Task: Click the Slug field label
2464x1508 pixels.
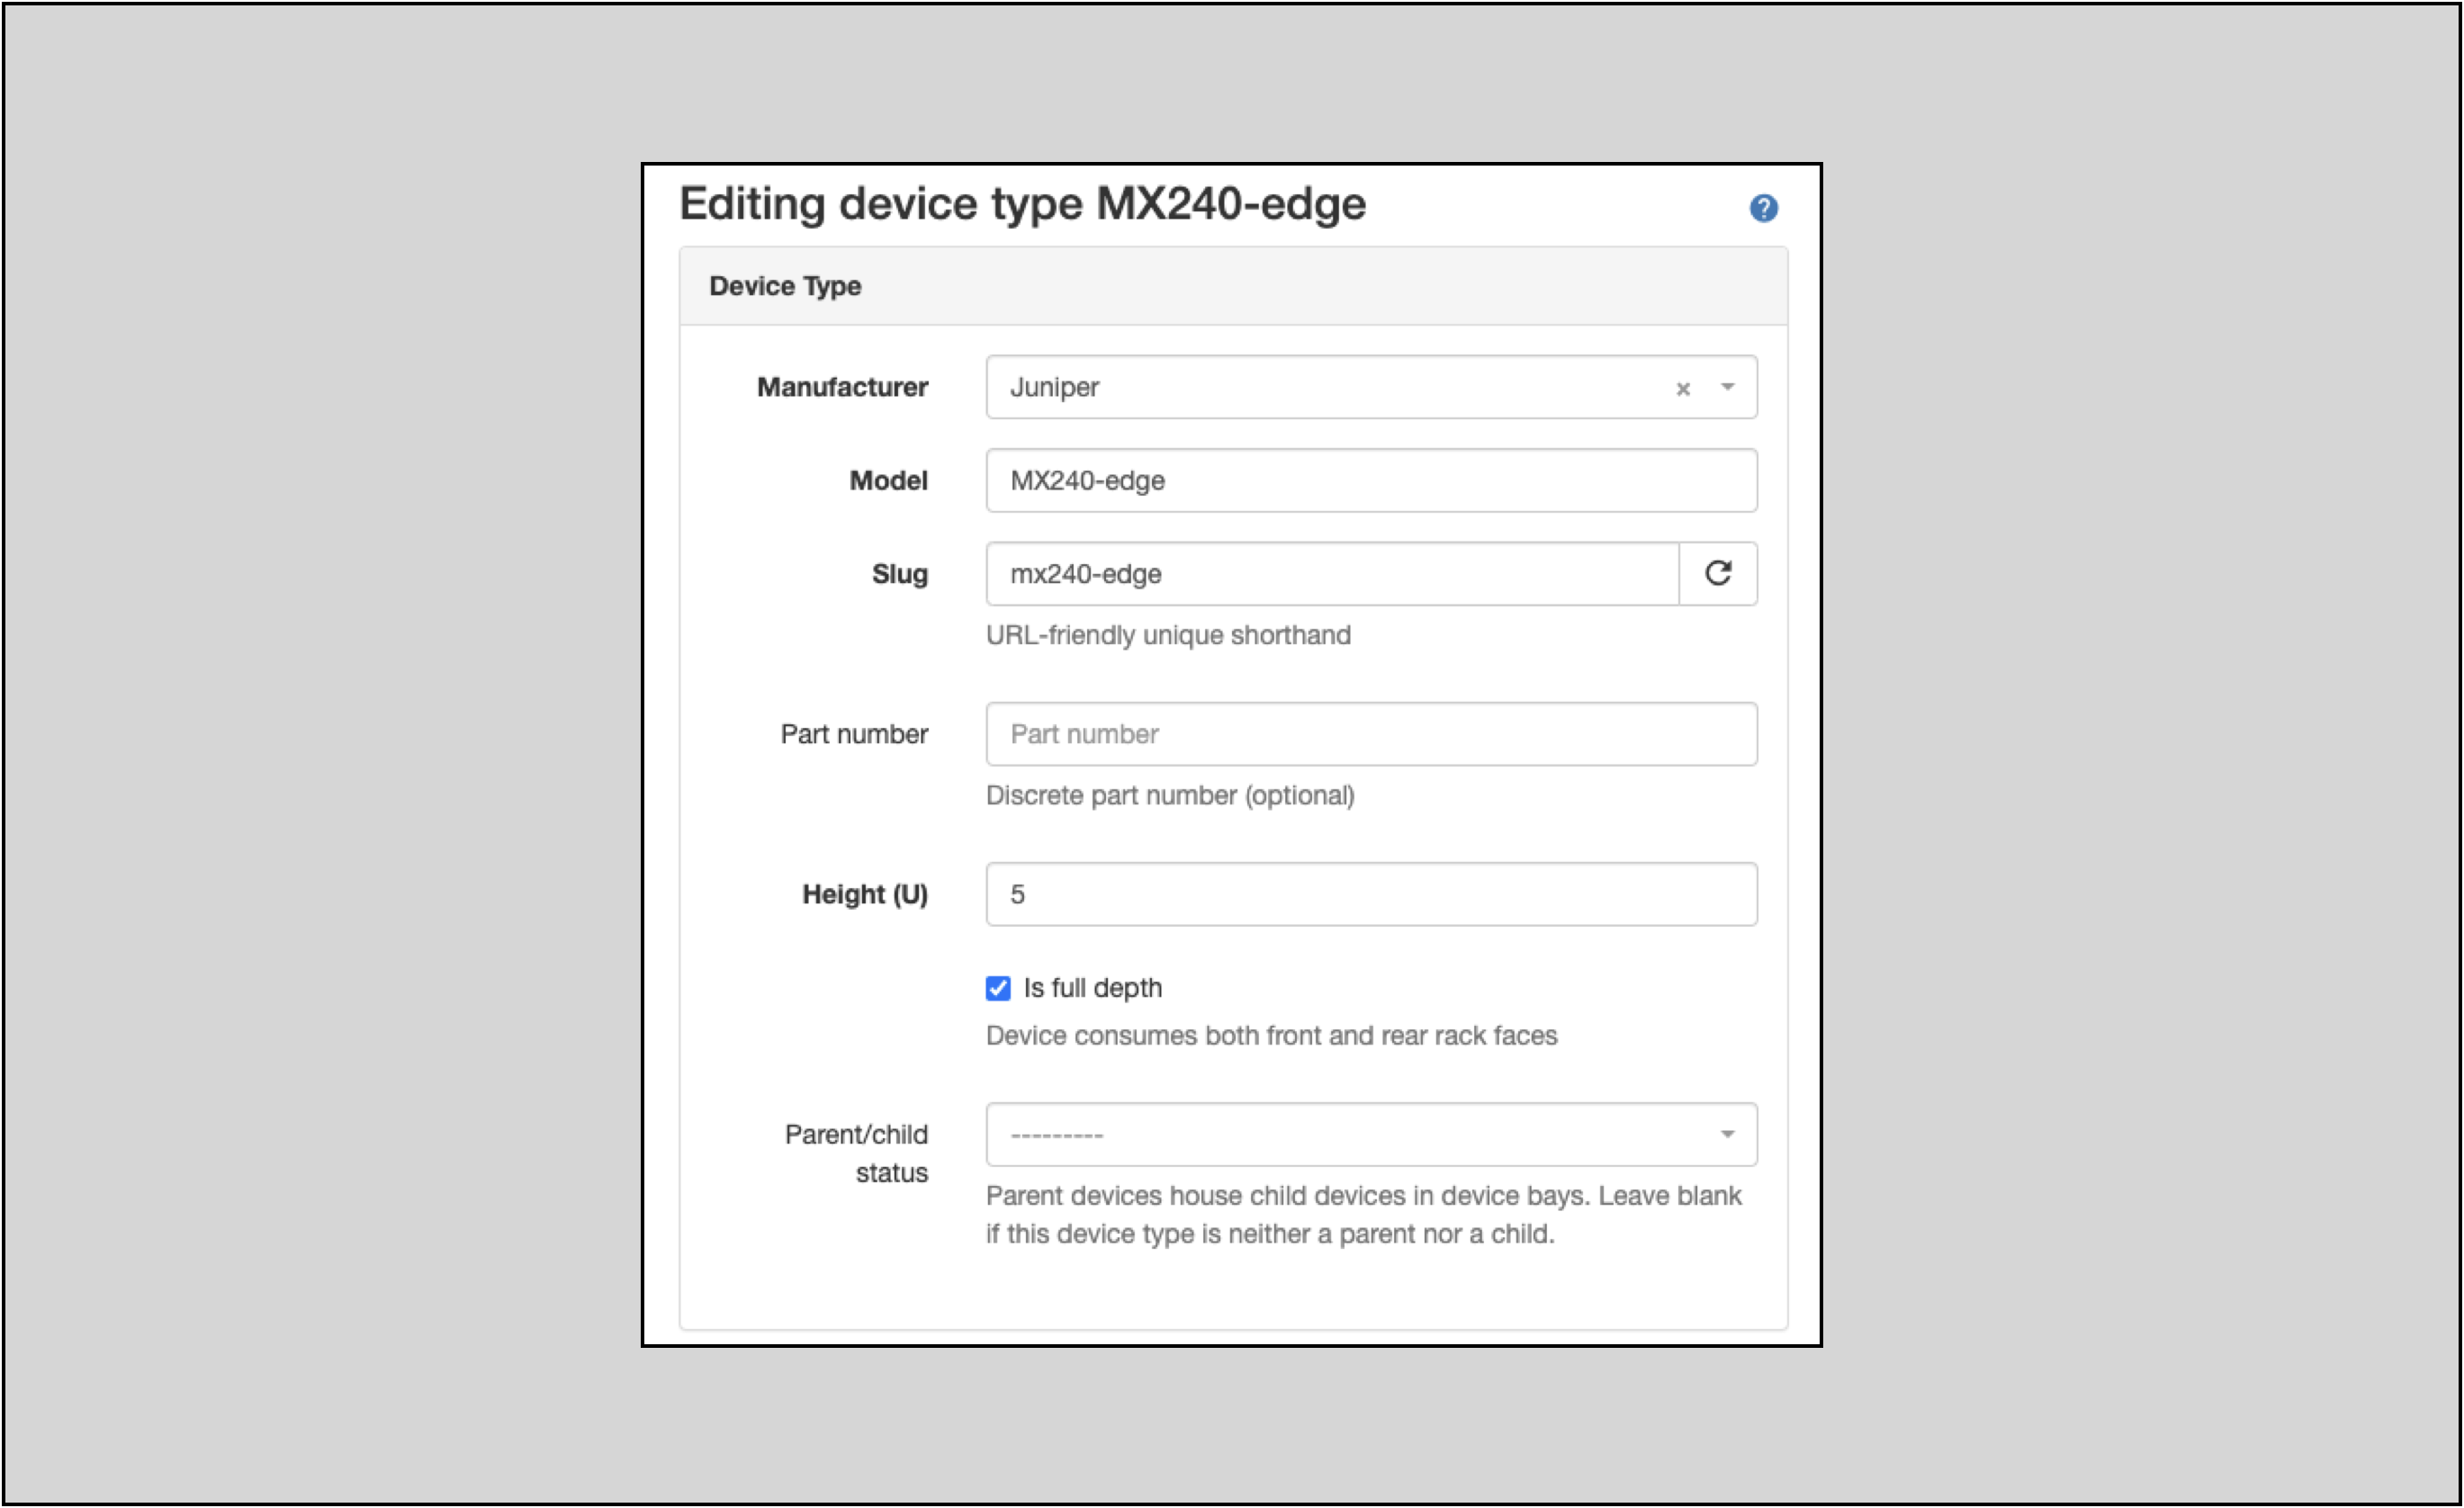Action: pos(899,574)
